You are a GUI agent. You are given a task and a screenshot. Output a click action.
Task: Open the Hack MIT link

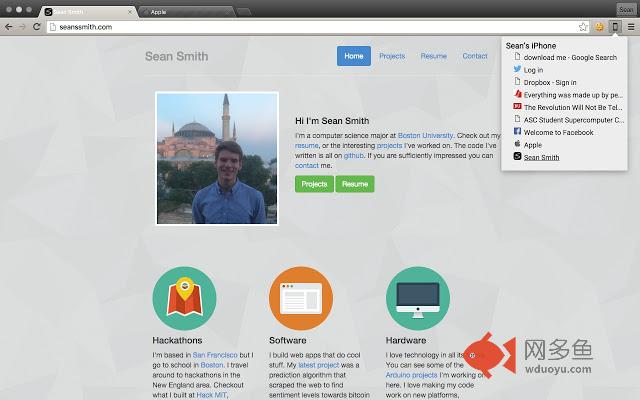tap(211, 395)
